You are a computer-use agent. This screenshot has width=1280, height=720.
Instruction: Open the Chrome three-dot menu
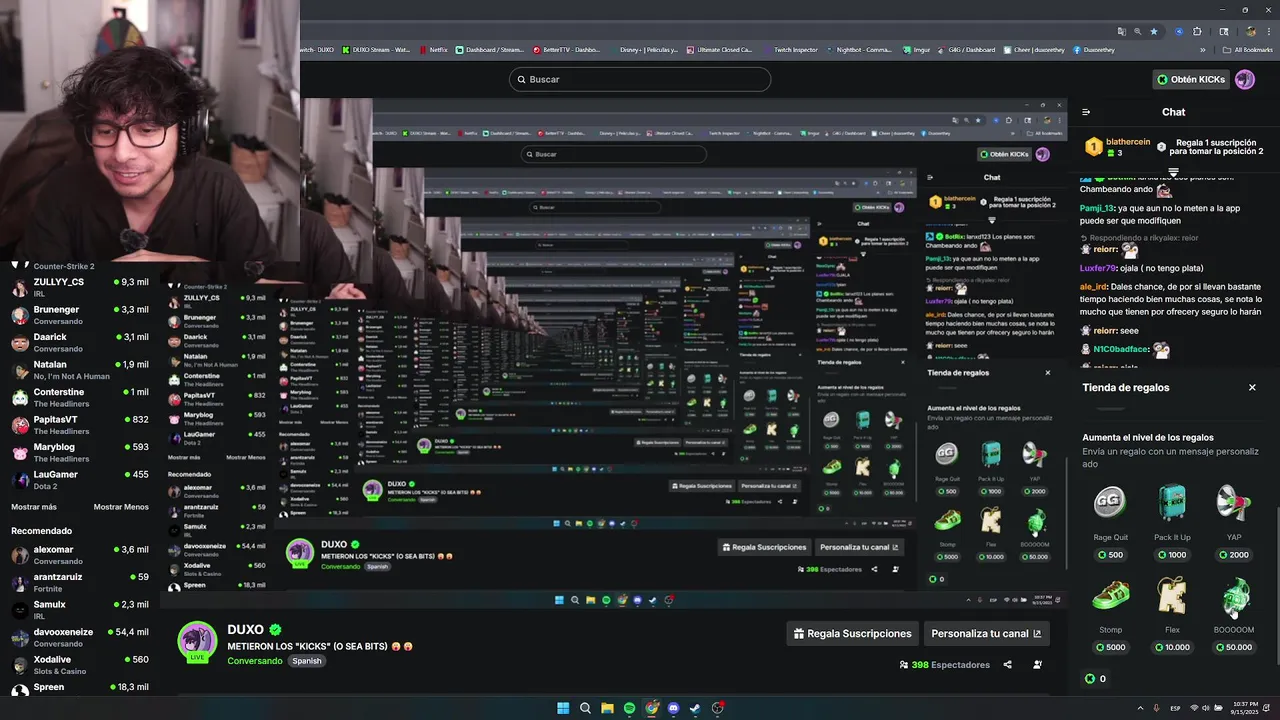click(1267, 31)
